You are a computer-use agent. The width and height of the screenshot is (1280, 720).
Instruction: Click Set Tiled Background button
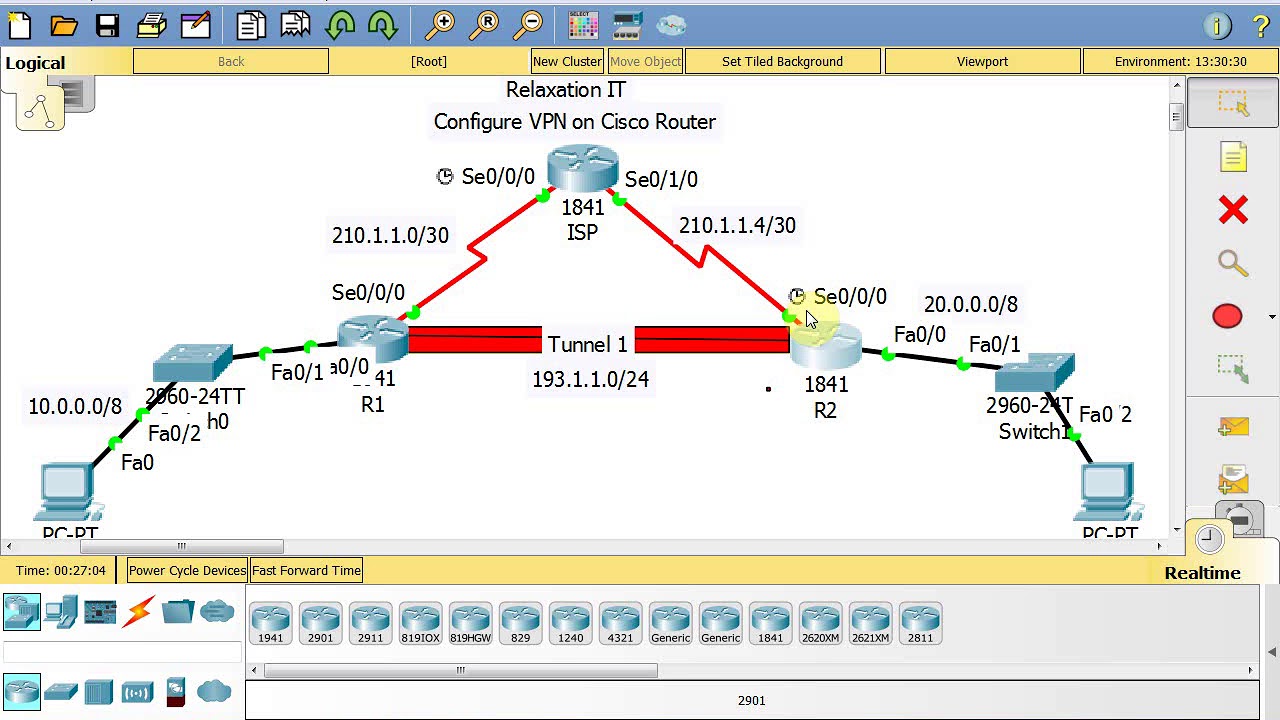click(782, 62)
